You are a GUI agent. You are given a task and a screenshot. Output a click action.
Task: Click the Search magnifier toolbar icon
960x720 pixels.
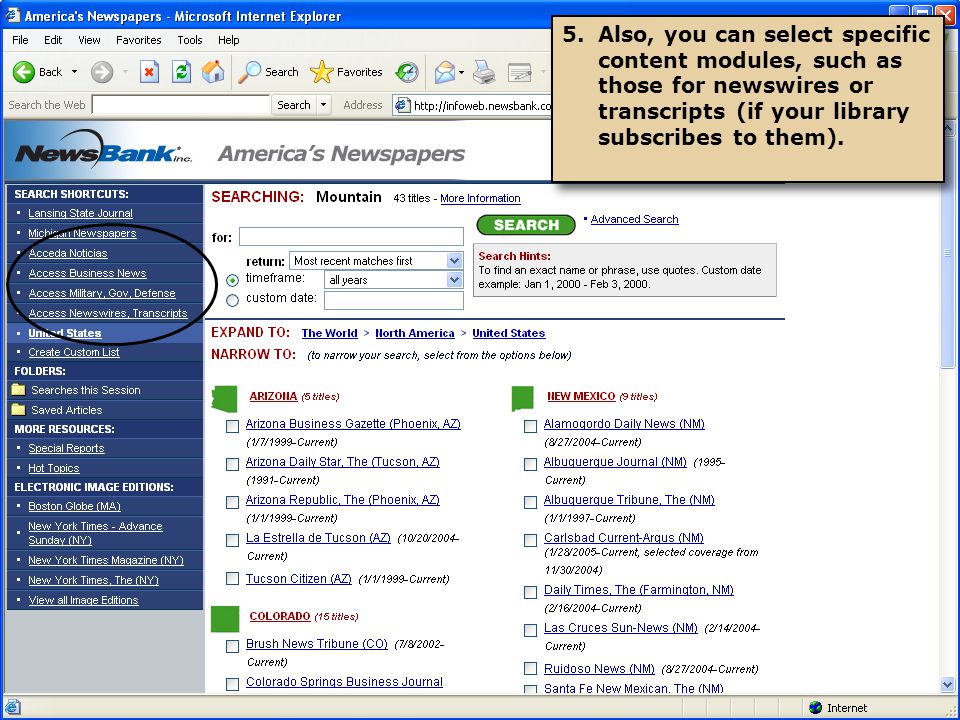pyautogui.click(x=249, y=72)
